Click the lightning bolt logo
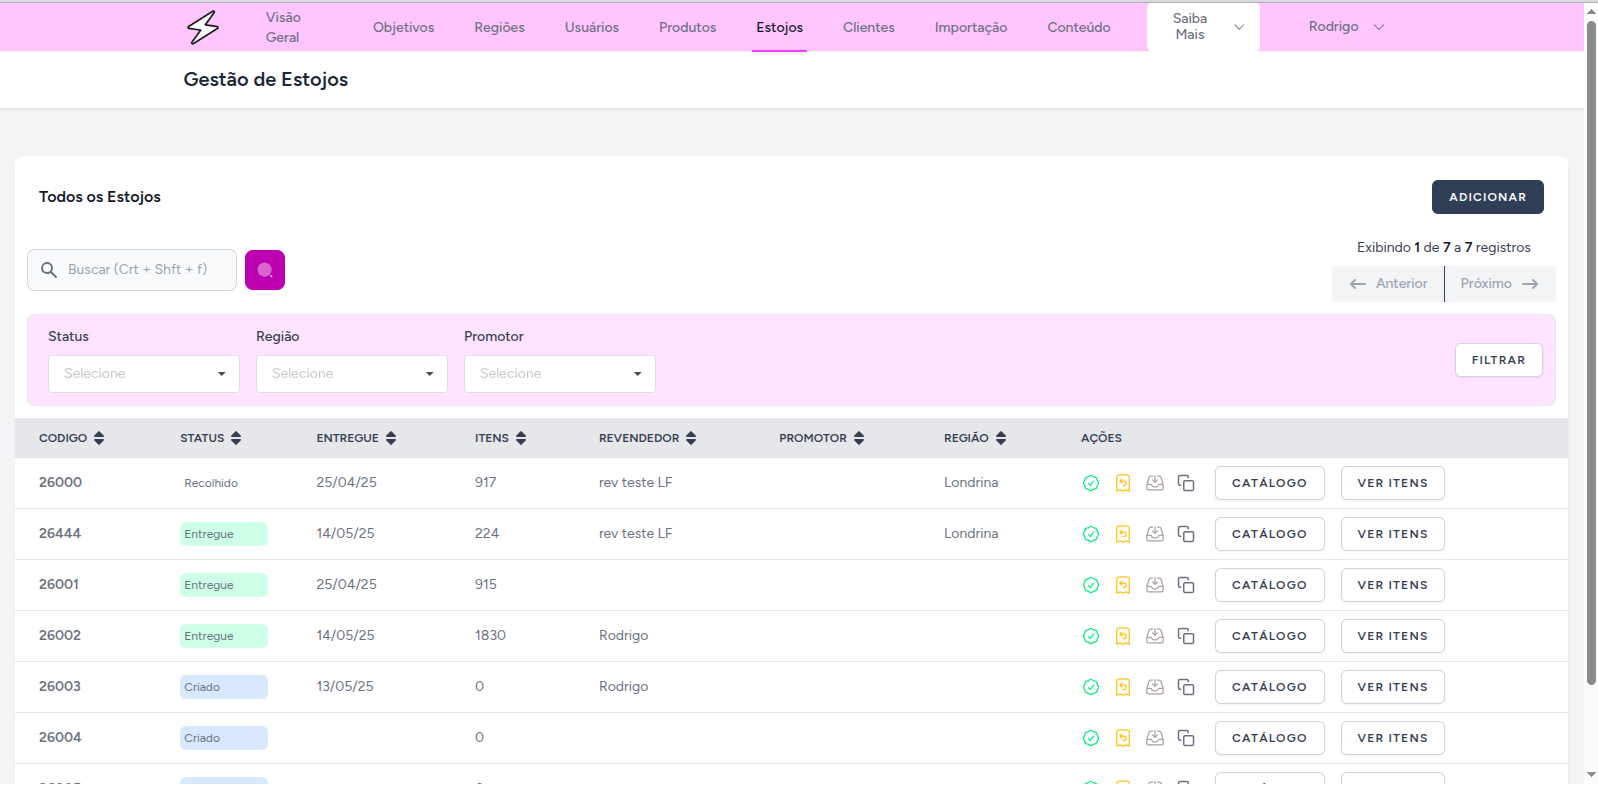The width and height of the screenshot is (1598, 785). (203, 27)
